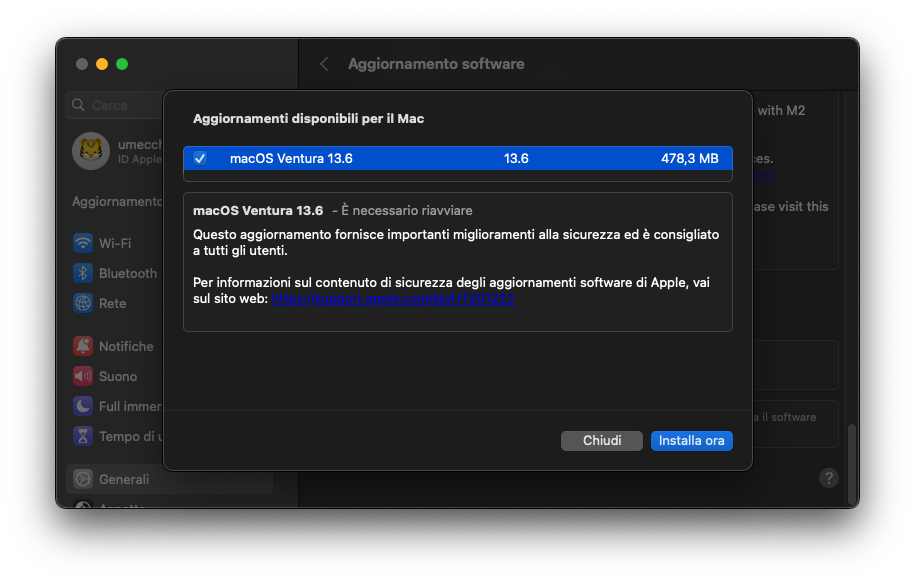Uncheck the macOS Ventura 13.6 update checkbox
The height and width of the screenshot is (582, 915).
pos(200,158)
